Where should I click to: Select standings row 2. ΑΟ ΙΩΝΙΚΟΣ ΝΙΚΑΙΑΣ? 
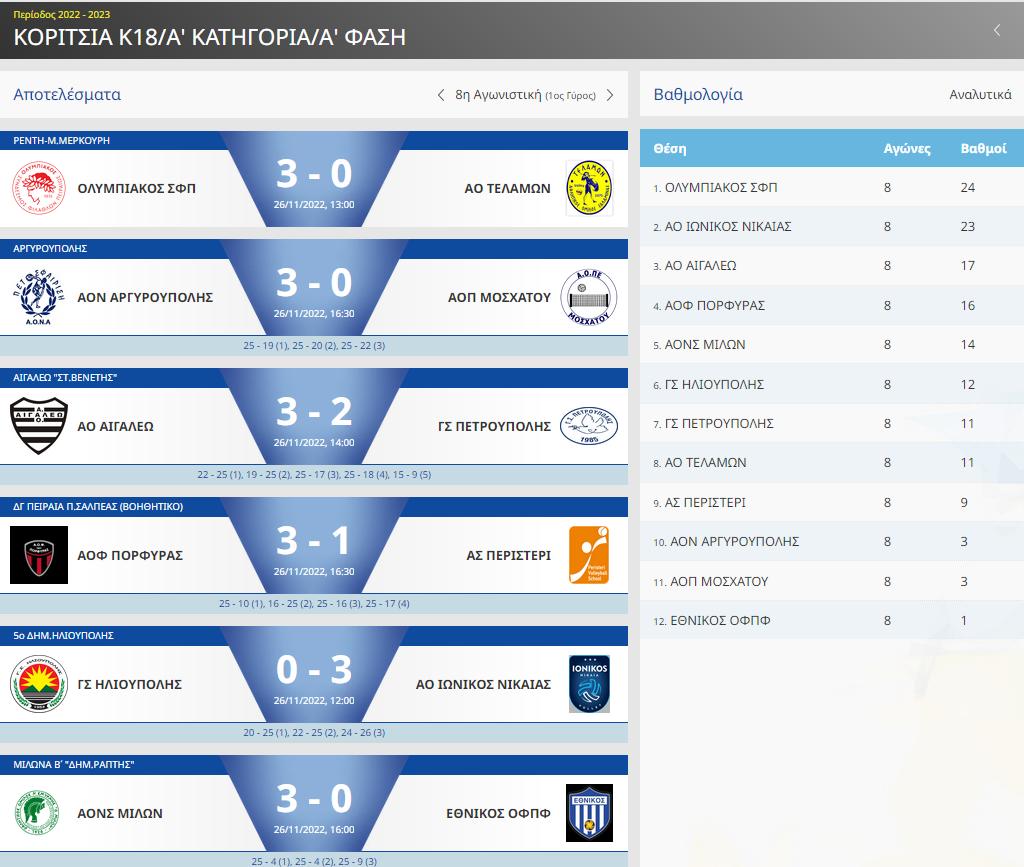(x=832, y=227)
